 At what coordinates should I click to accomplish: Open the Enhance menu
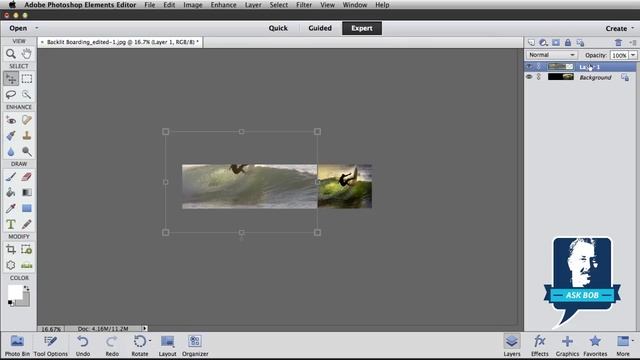tap(223, 5)
